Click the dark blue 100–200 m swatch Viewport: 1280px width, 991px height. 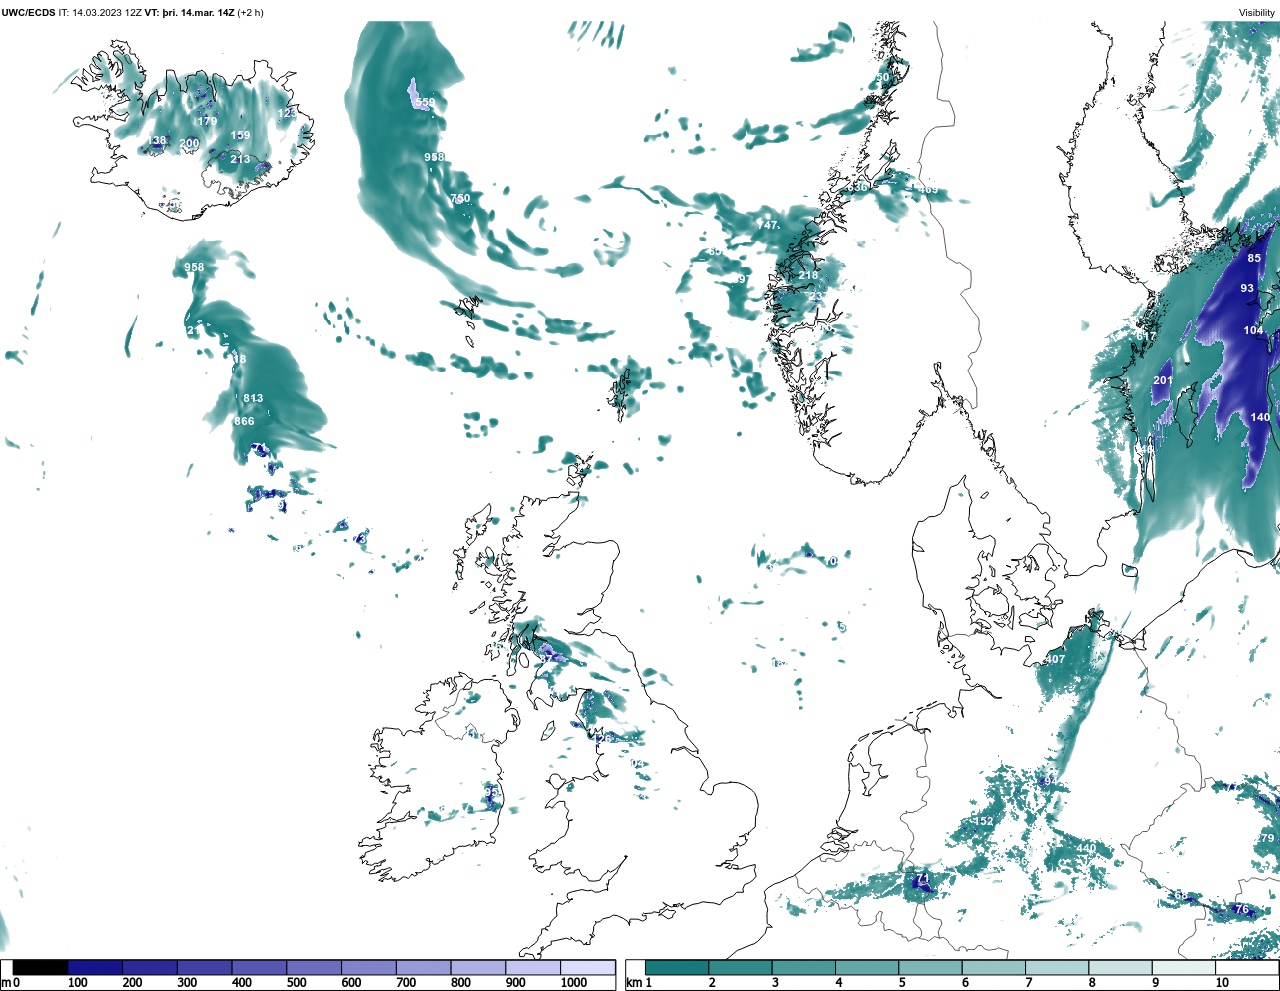point(95,968)
